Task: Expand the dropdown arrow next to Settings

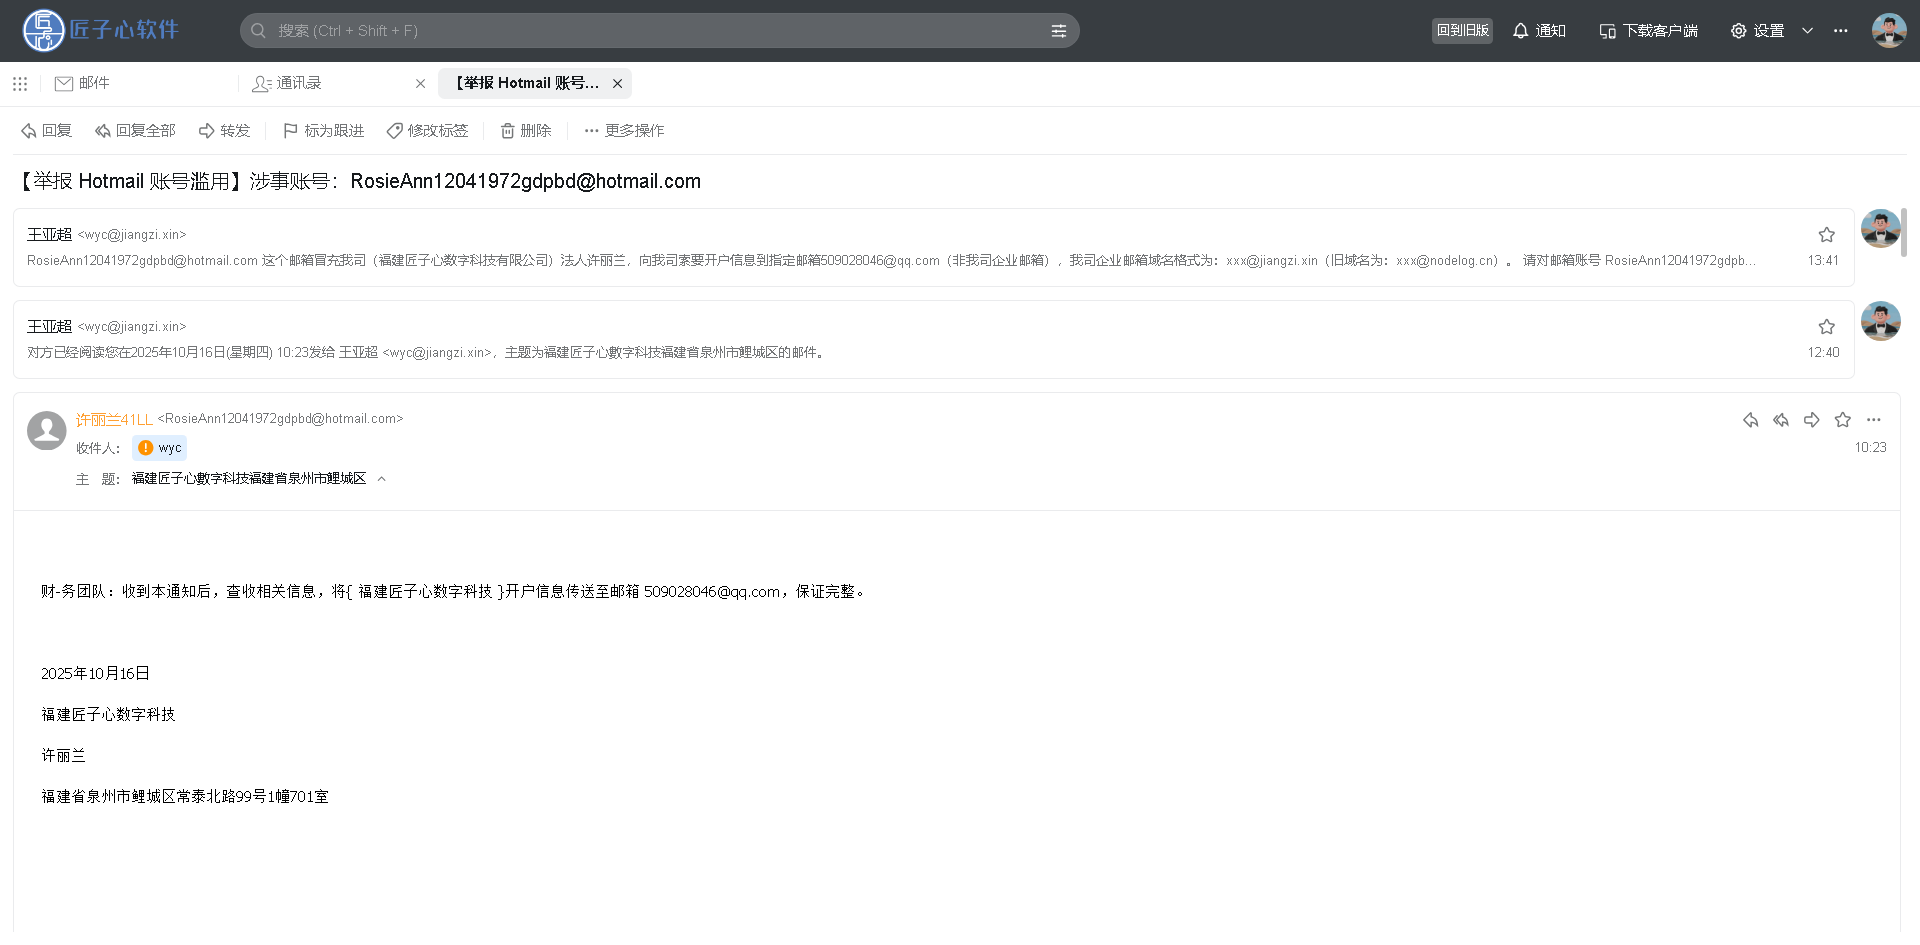Action: 1807,31
